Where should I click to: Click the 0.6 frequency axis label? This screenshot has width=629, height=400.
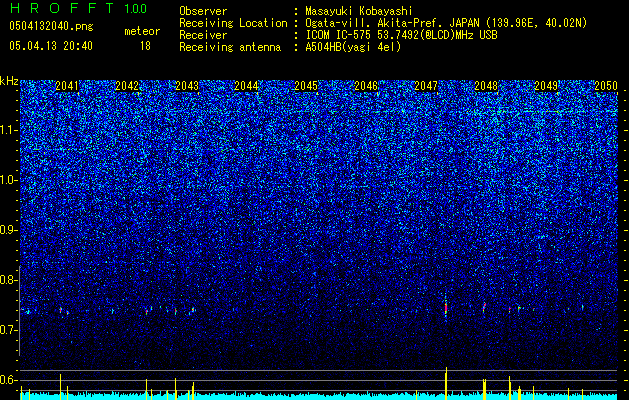coord(9,380)
